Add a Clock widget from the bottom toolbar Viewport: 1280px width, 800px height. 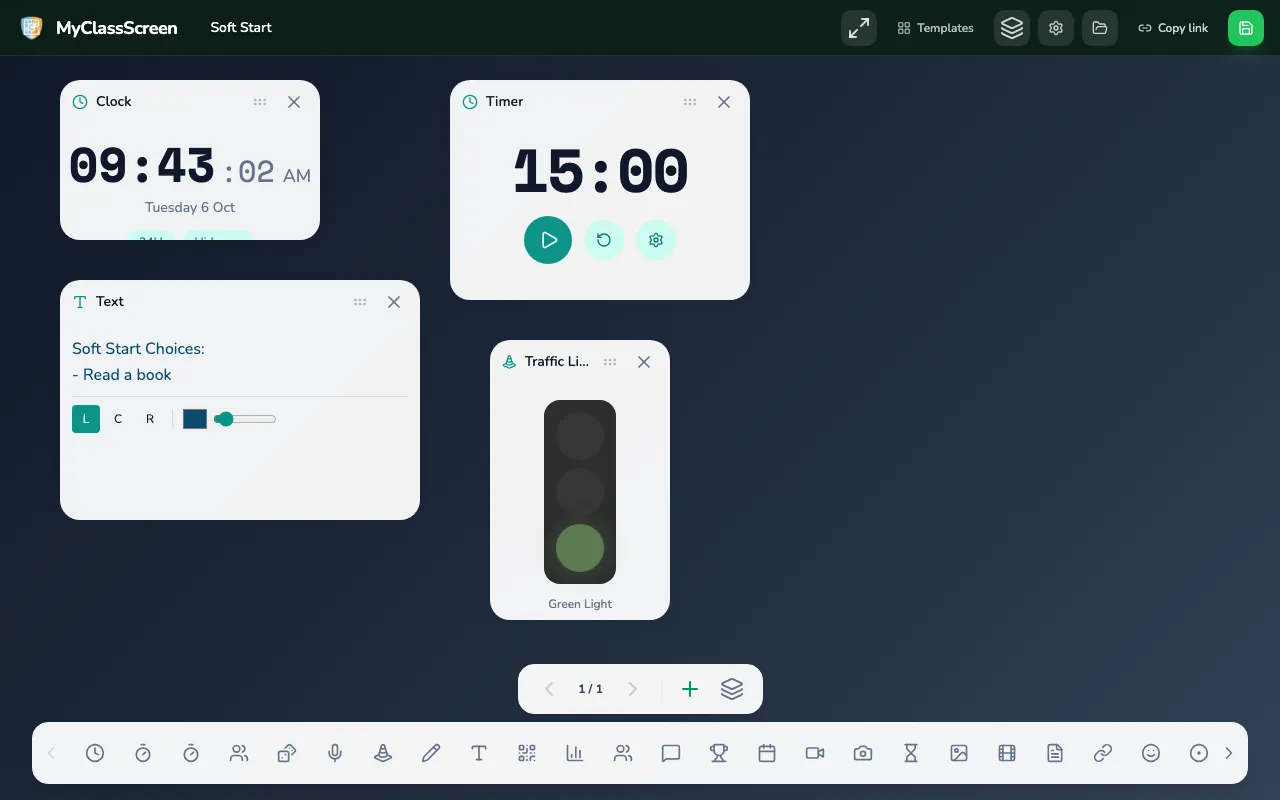coord(95,753)
